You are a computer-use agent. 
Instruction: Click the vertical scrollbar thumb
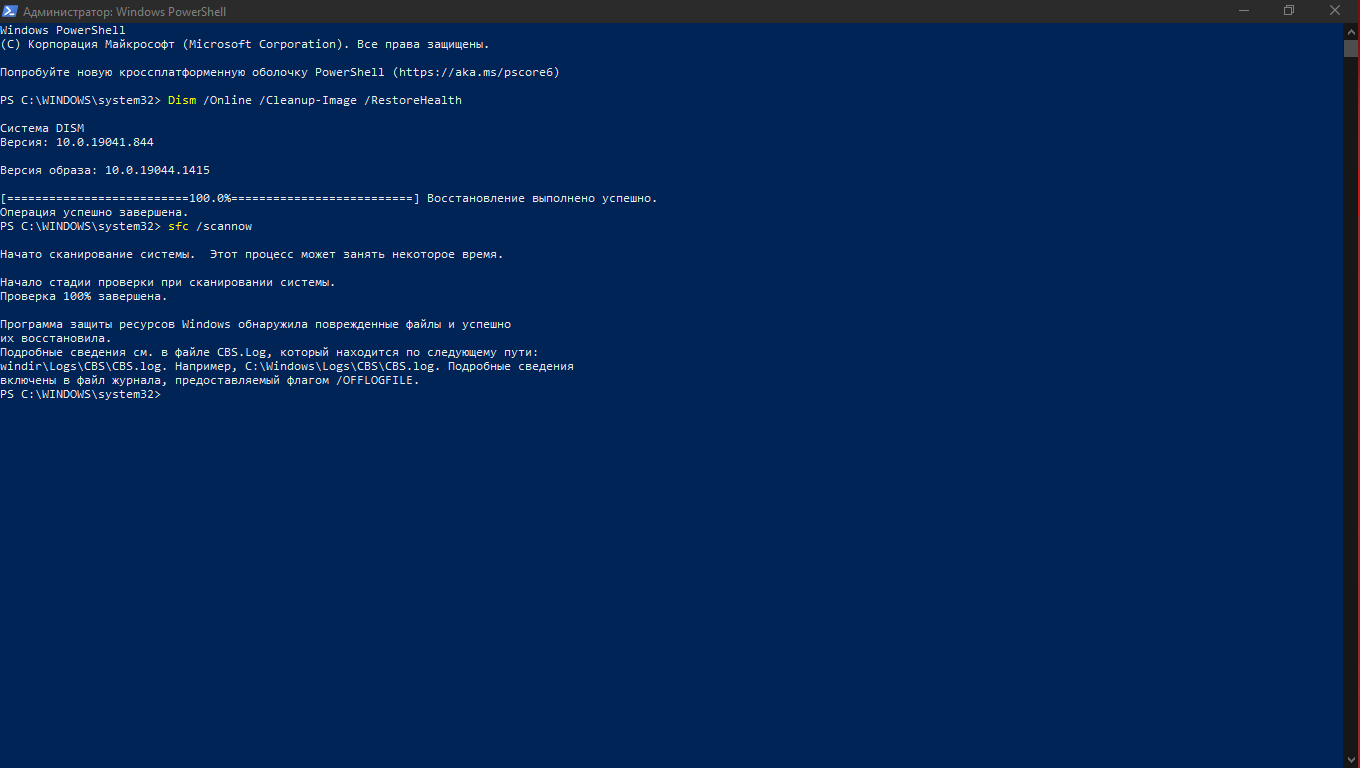point(1351,48)
